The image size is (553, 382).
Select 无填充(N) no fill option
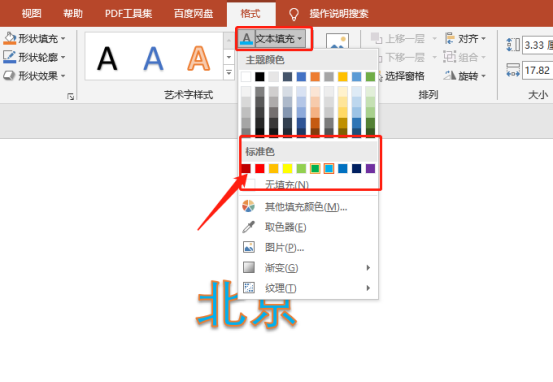tap(308, 184)
